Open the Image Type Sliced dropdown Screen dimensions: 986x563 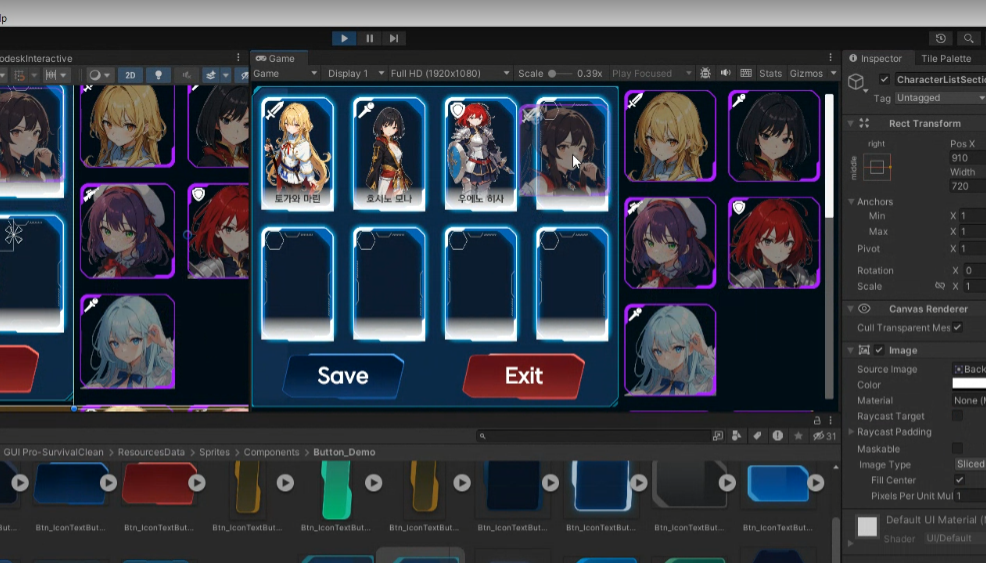pos(969,464)
